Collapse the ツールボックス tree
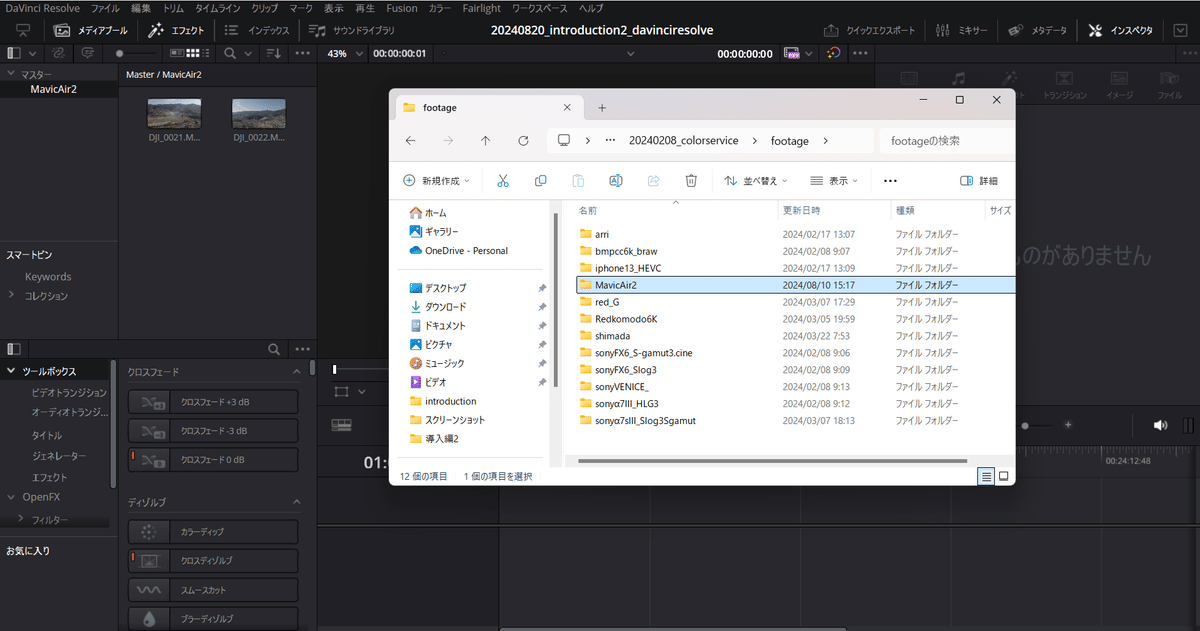1200x631 pixels. click(12, 371)
